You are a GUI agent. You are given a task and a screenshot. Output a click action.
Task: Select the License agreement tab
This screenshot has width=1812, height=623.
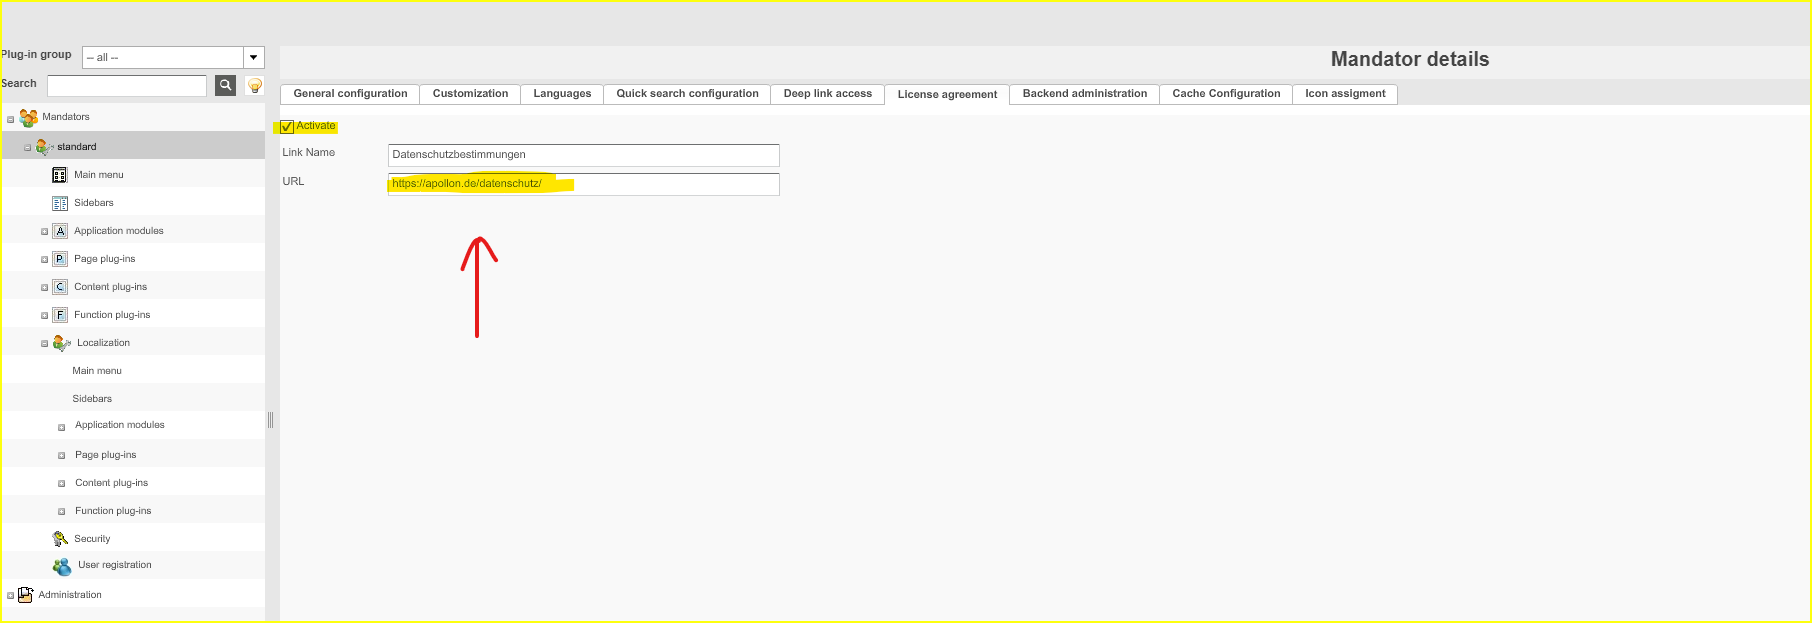947,94
